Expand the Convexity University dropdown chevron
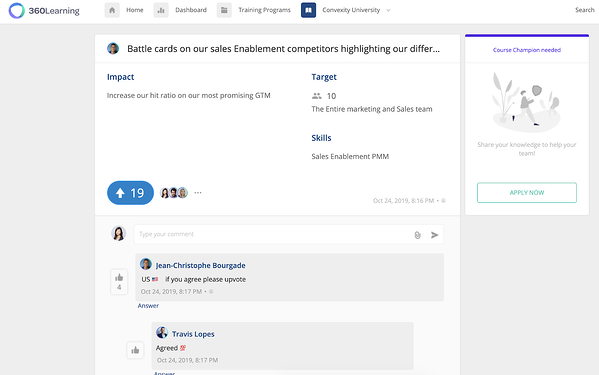This screenshot has height=375, width=599. tap(389, 10)
